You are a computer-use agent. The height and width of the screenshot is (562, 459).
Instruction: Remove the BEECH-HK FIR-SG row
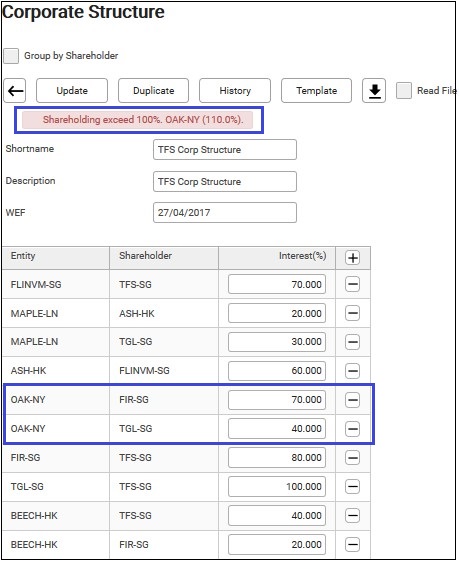click(353, 544)
